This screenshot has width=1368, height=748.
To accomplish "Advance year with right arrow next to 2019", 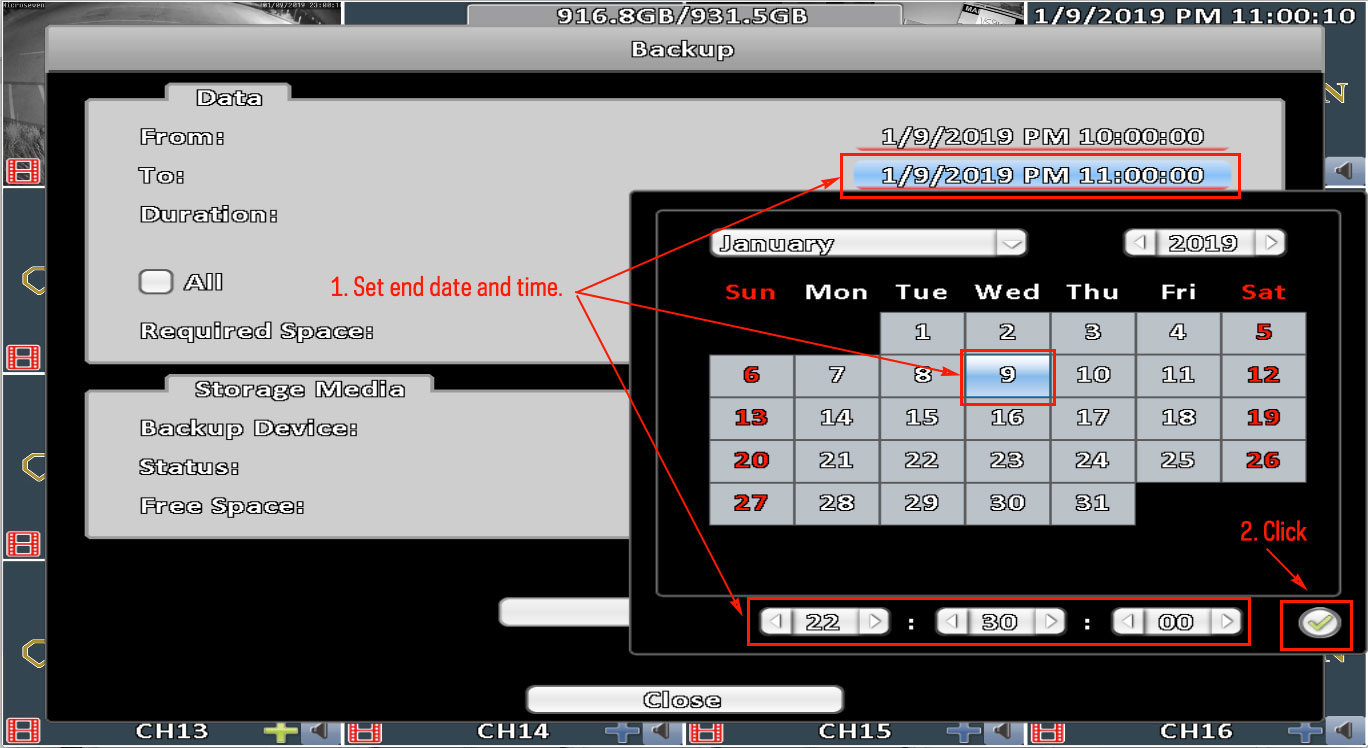I will (1270, 243).
